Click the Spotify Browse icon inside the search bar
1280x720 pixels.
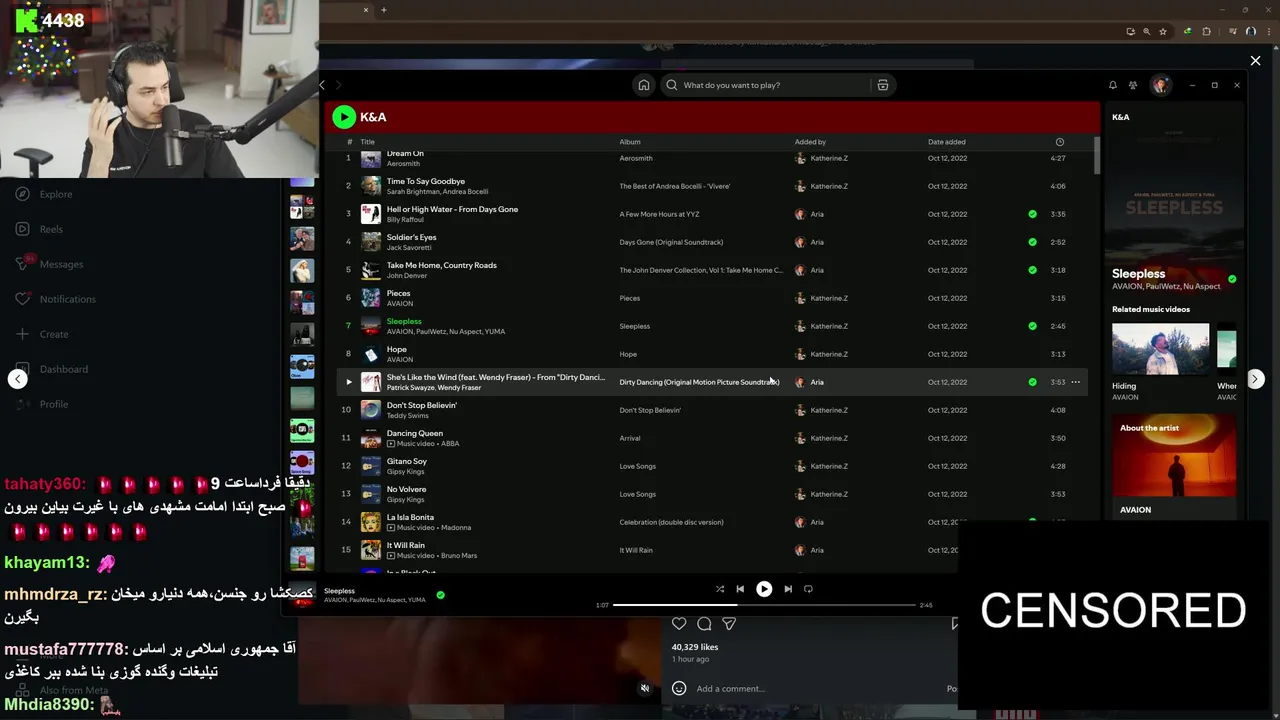[x=883, y=85]
